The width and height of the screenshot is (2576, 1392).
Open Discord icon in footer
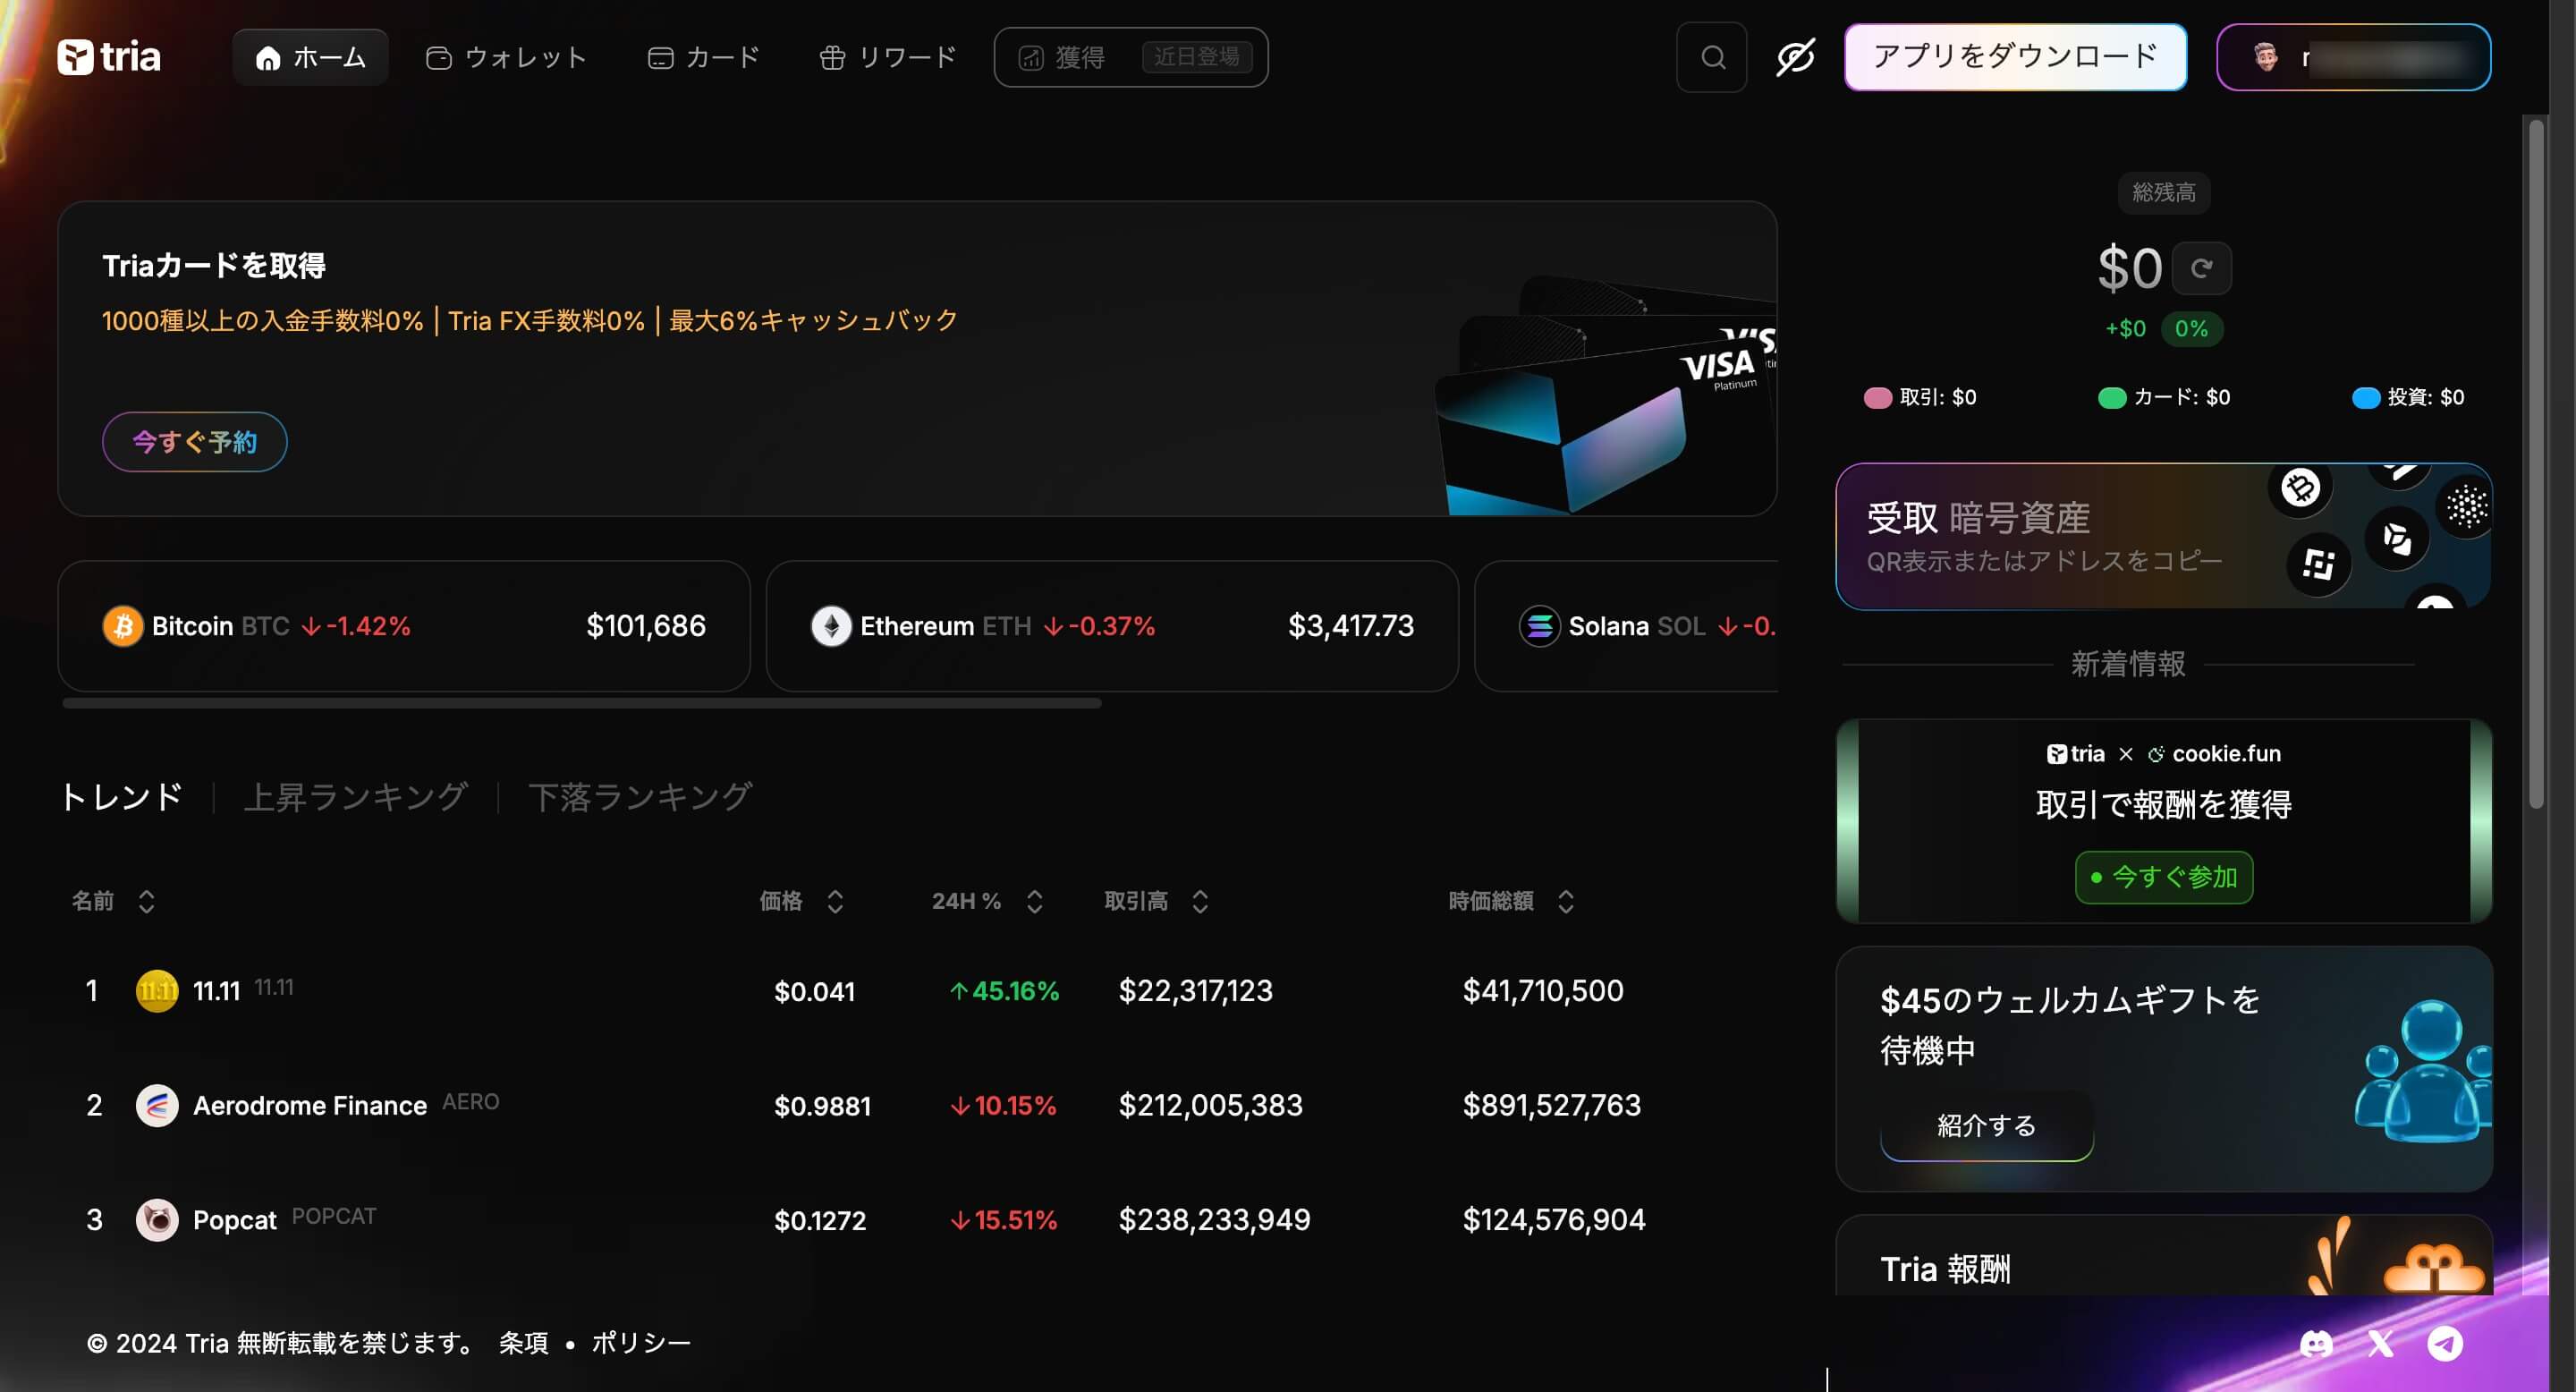coord(2316,1343)
